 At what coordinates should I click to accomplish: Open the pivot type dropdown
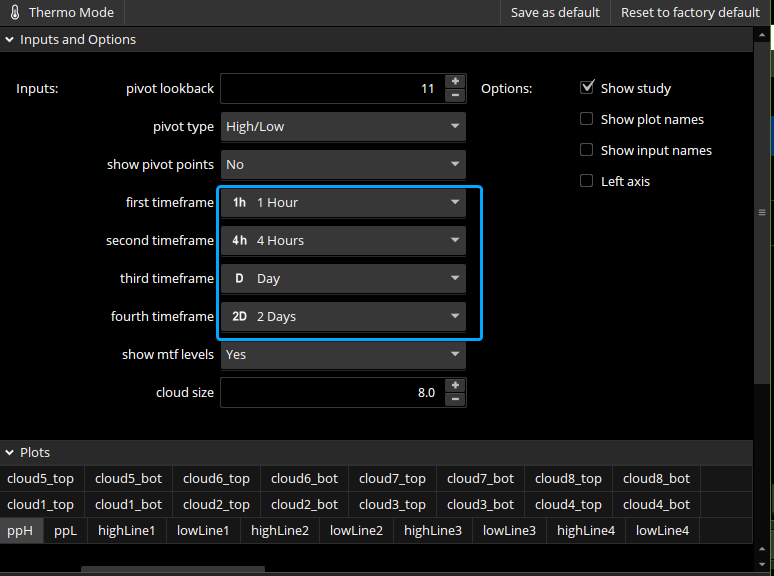click(343, 127)
